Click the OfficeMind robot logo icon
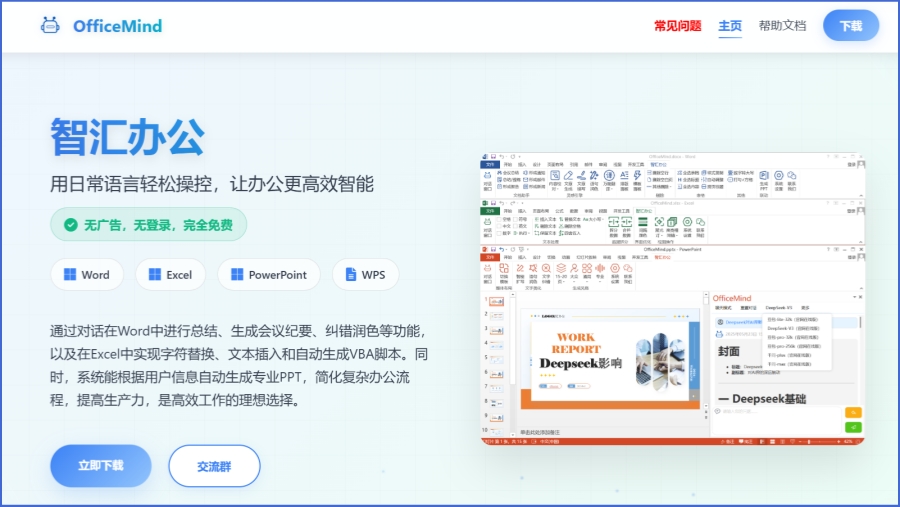900x507 pixels. 50,25
